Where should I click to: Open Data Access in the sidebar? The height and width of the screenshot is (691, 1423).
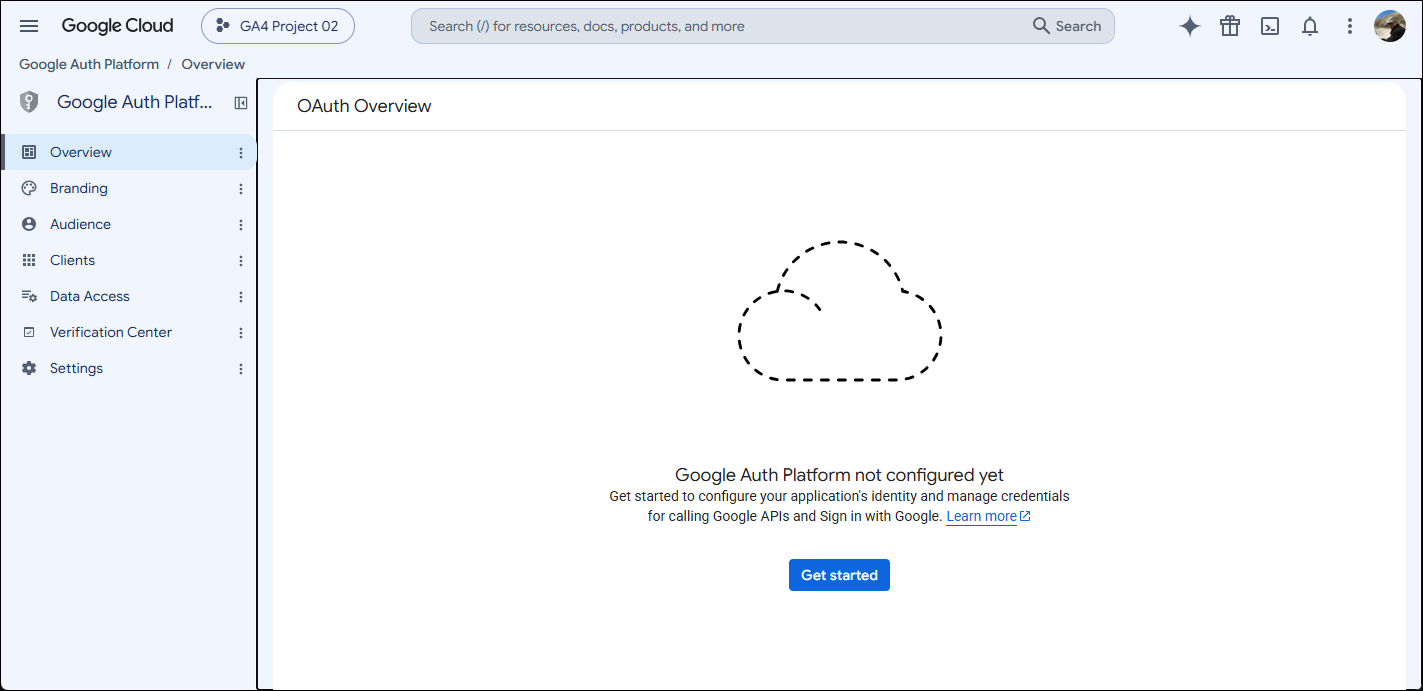coord(128,296)
